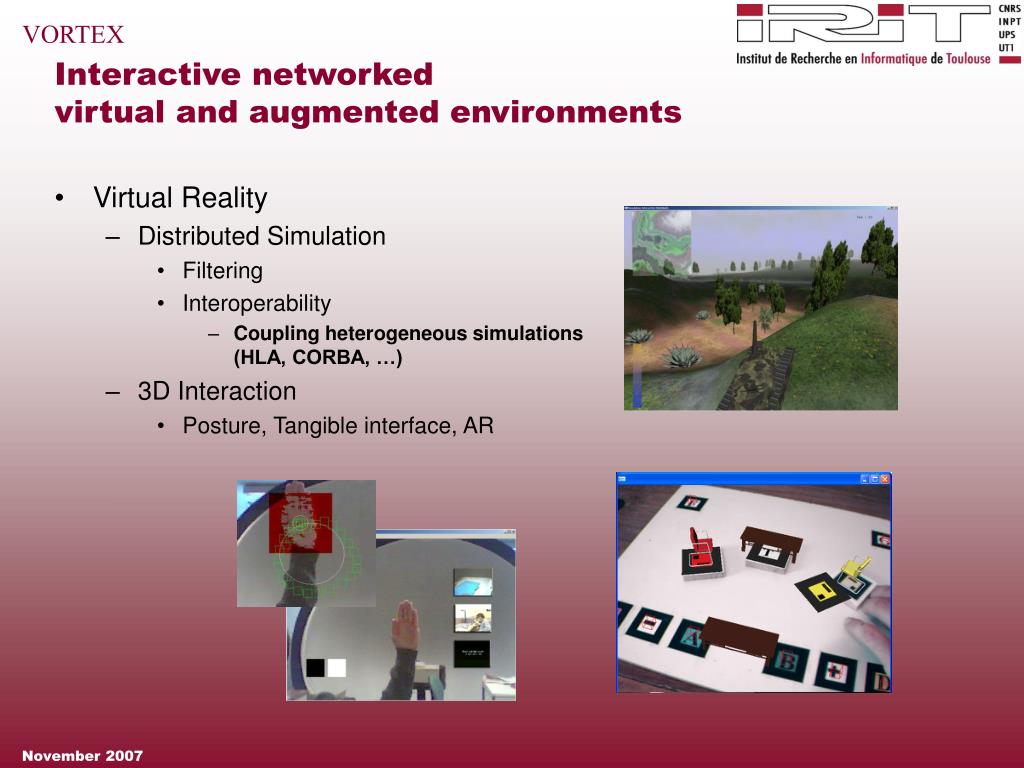
Task: Click the VORTEX heading text
Action: 73,35
